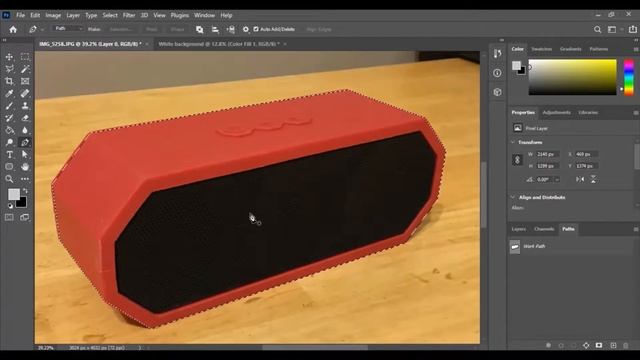640x360 pixels.
Task: Select the Rectangular Marquee tool
Action: coord(25,57)
